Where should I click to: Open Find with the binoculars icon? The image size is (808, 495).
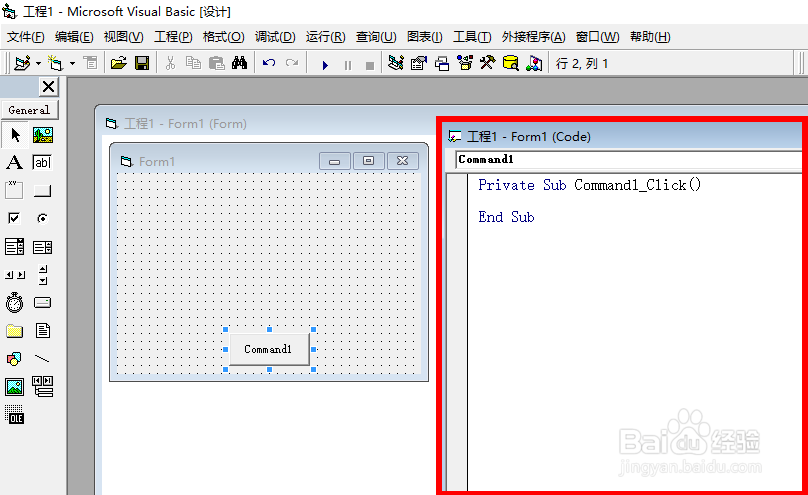point(240,63)
